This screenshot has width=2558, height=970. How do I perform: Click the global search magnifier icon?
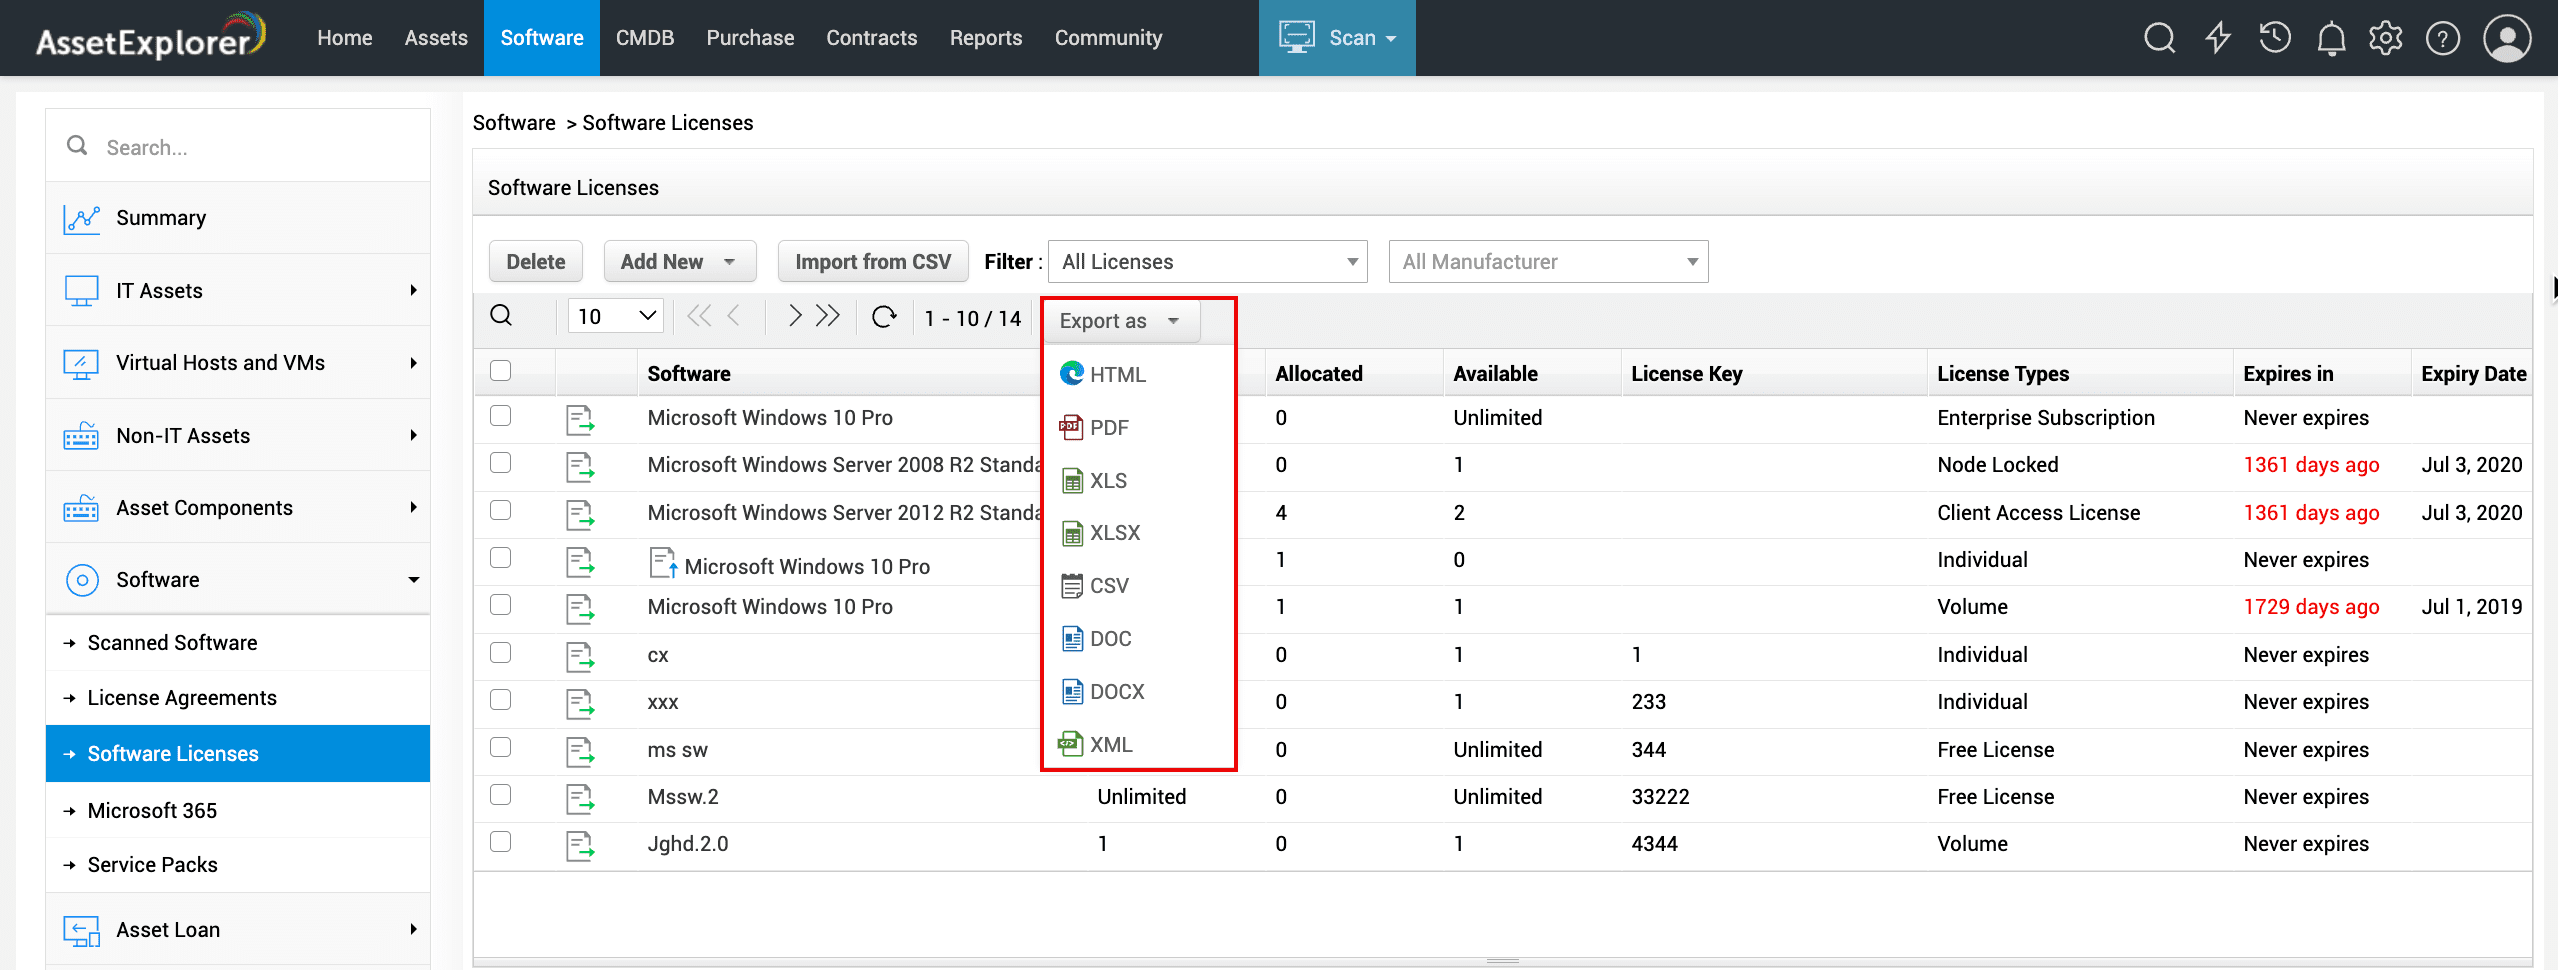(x=2159, y=38)
